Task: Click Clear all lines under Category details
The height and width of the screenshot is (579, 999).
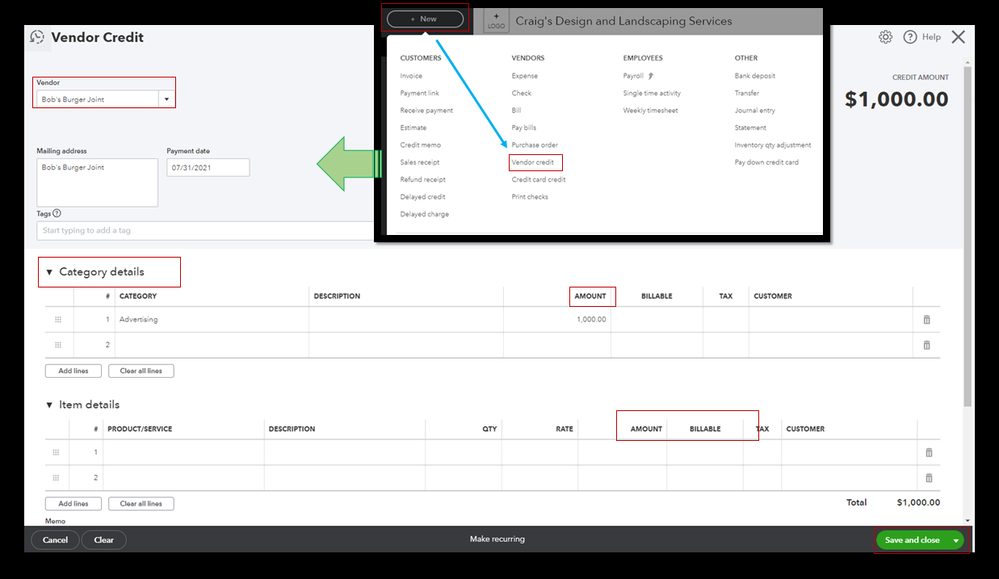Action: (x=141, y=371)
